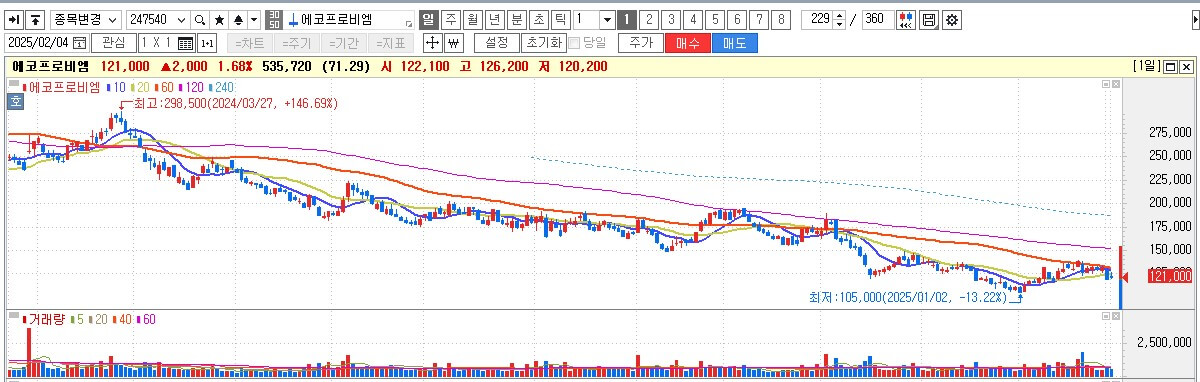Screen dimensions: 1200x382
Task: Click the total bars field showing 360
Action: [877, 20]
